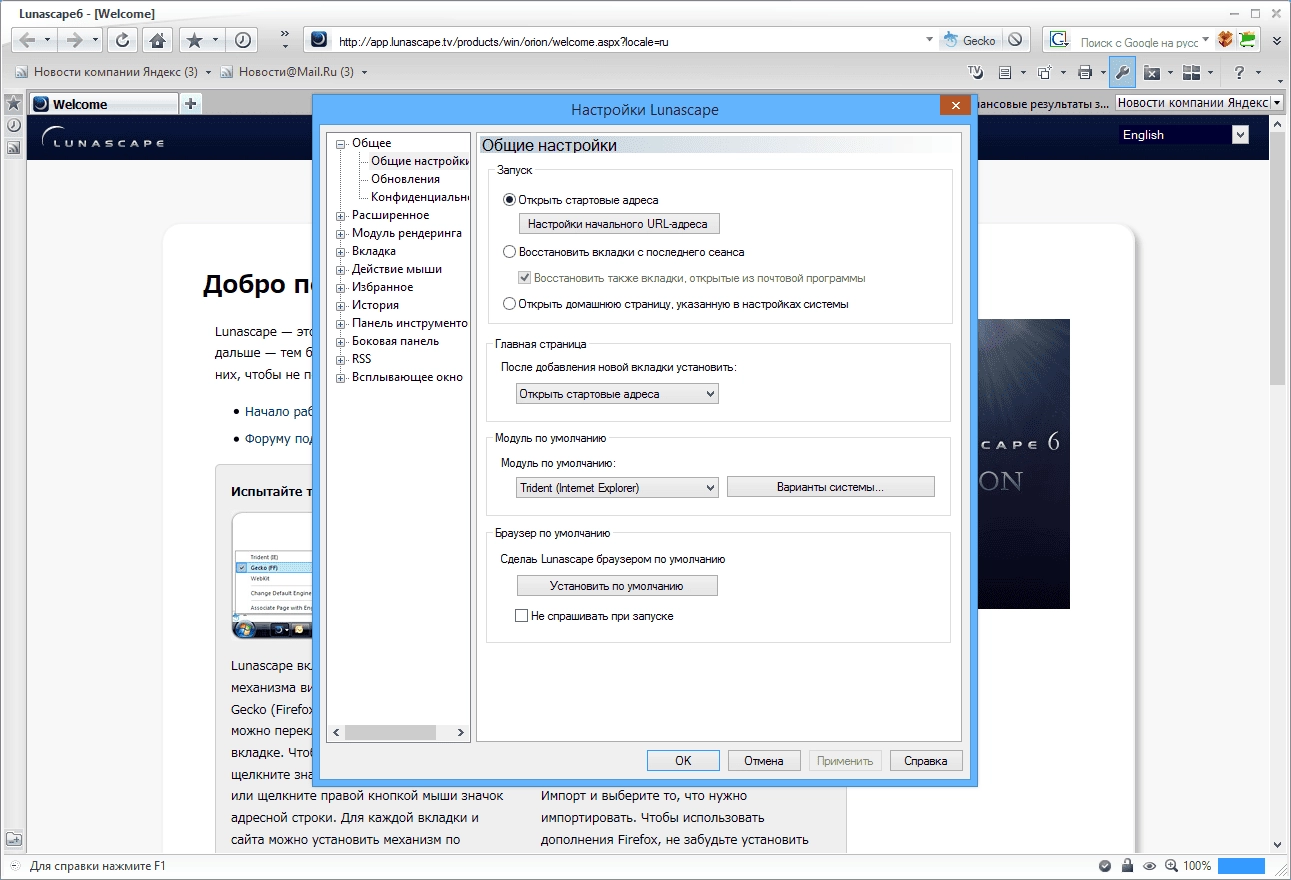Expand 'Вкладка' tree node
Screen dimensions: 1291x880
[341, 251]
